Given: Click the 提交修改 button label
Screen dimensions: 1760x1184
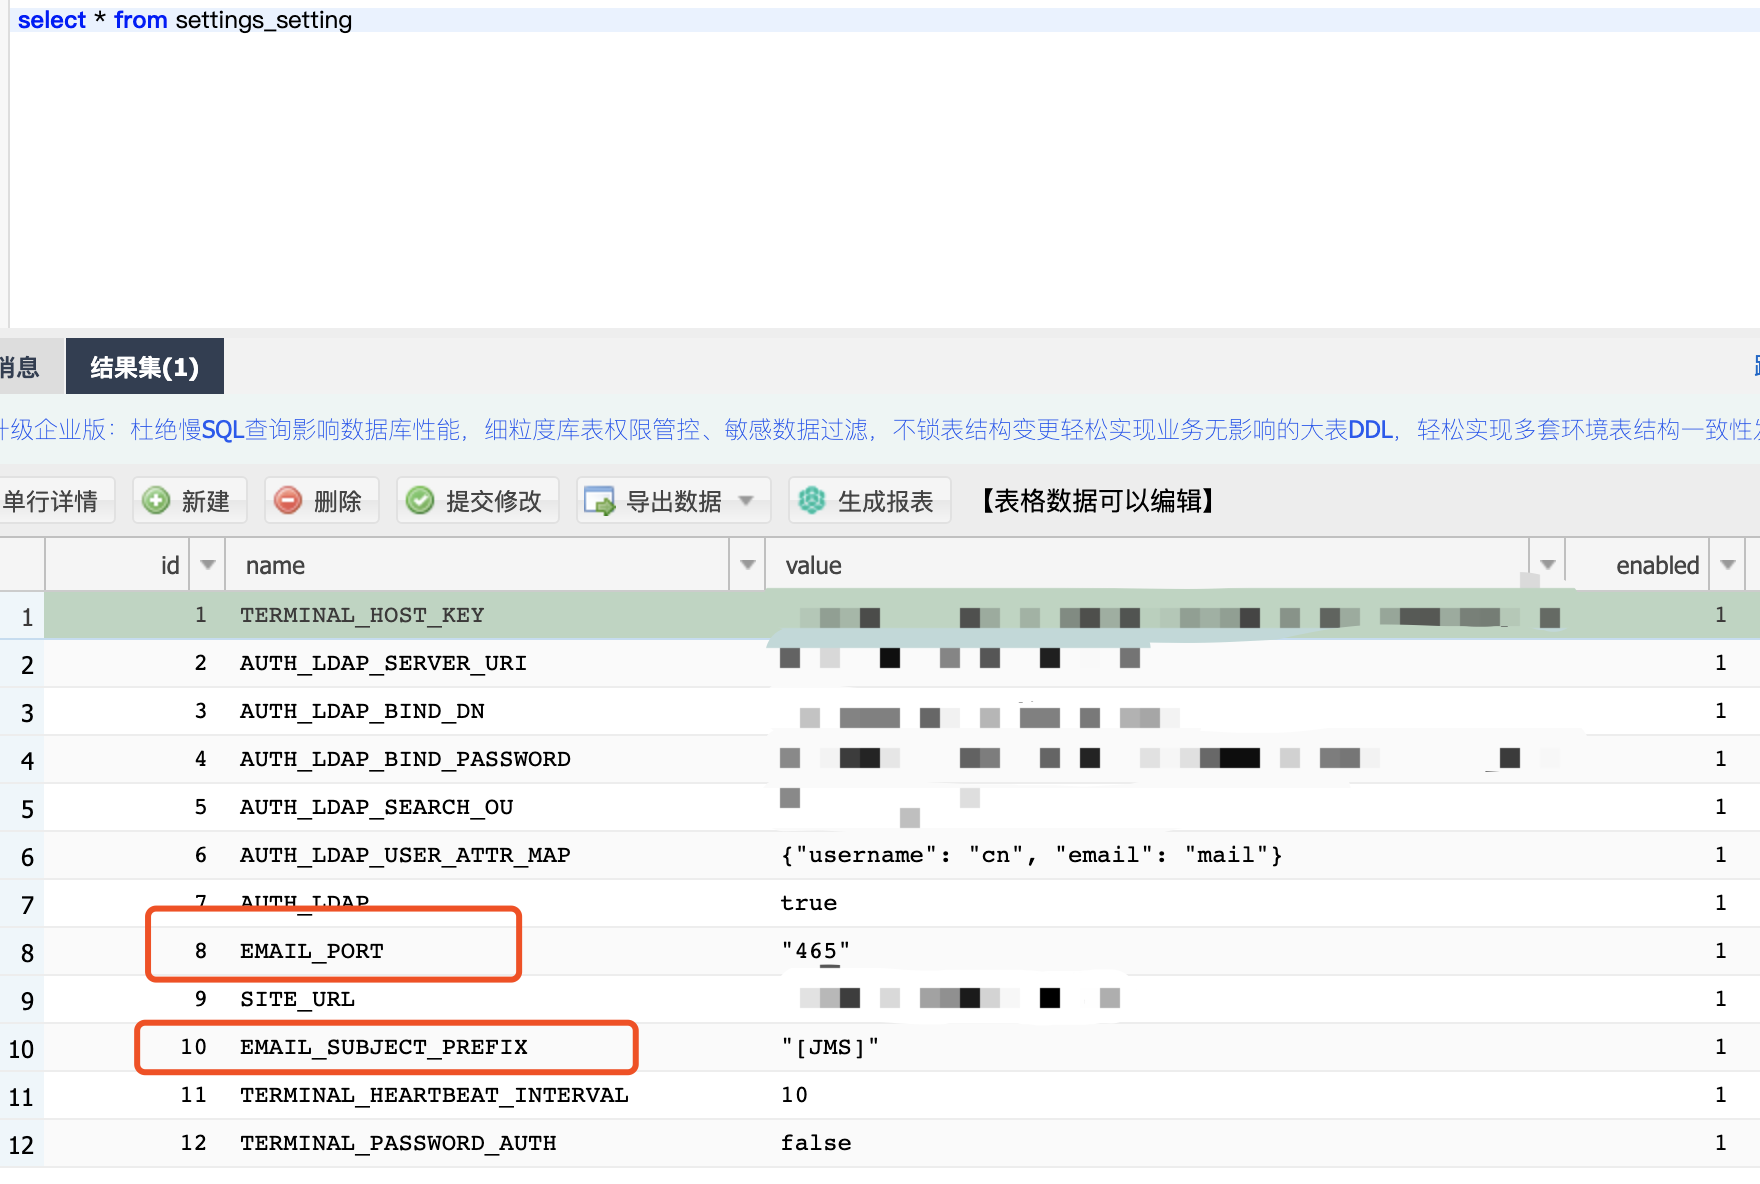Looking at the screenshot, I should click(494, 501).
